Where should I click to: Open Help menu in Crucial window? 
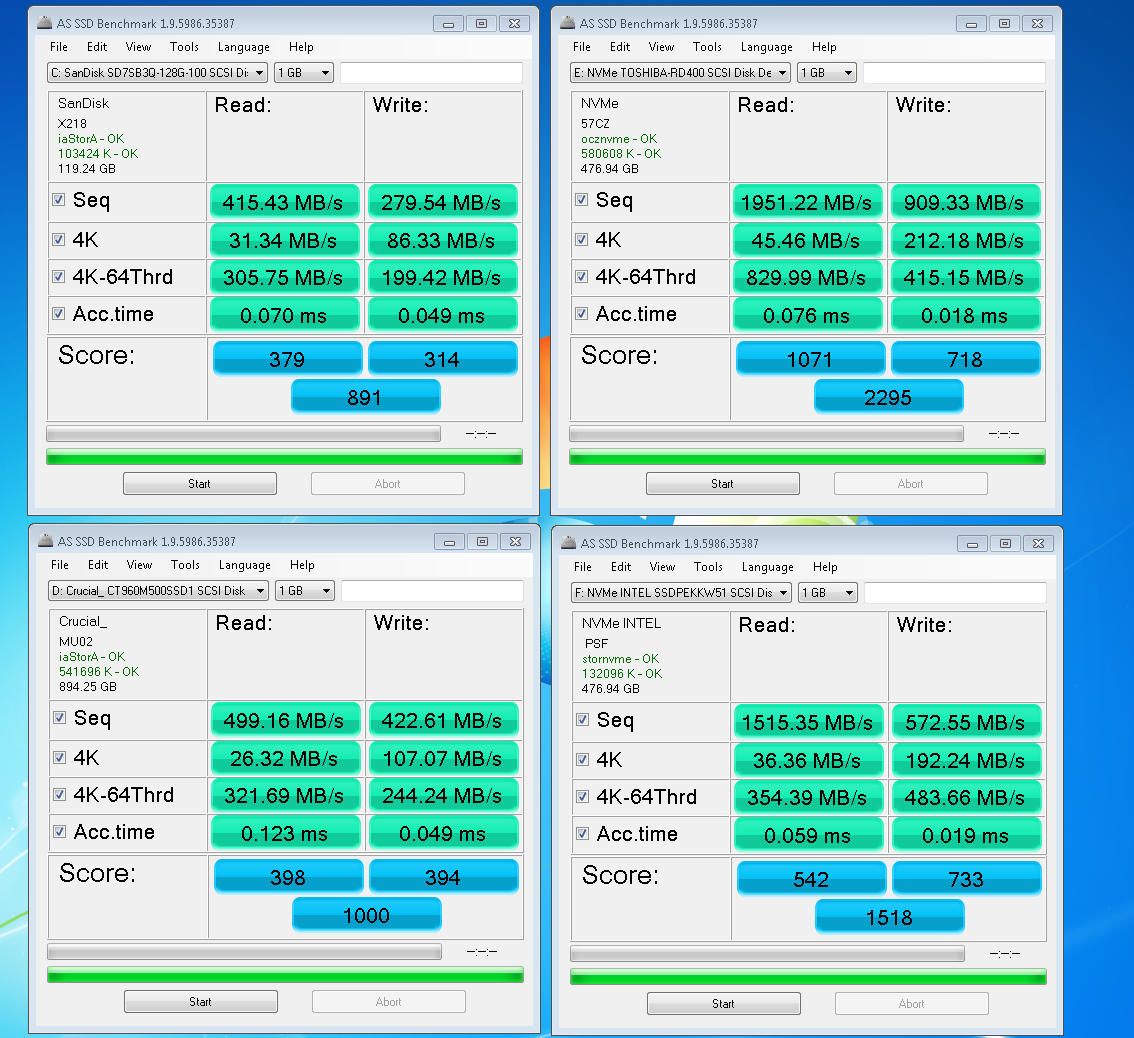tap(302, 565)
